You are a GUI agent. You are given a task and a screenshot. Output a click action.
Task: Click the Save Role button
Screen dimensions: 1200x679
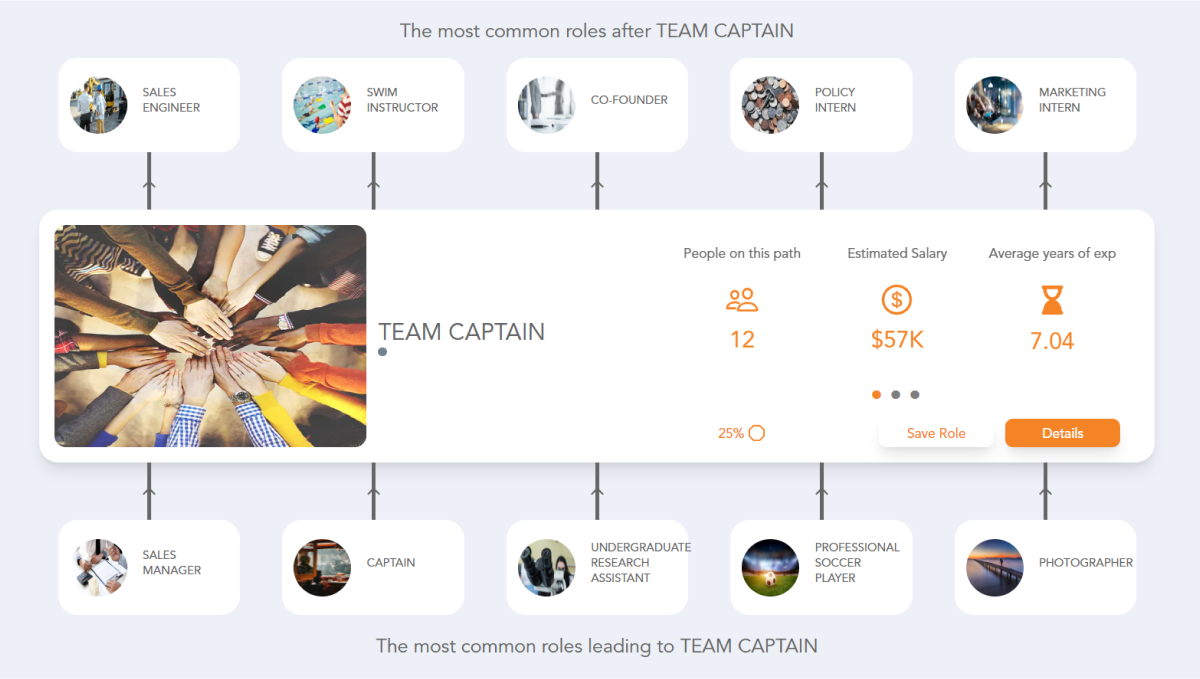click(x=936, y=433)
